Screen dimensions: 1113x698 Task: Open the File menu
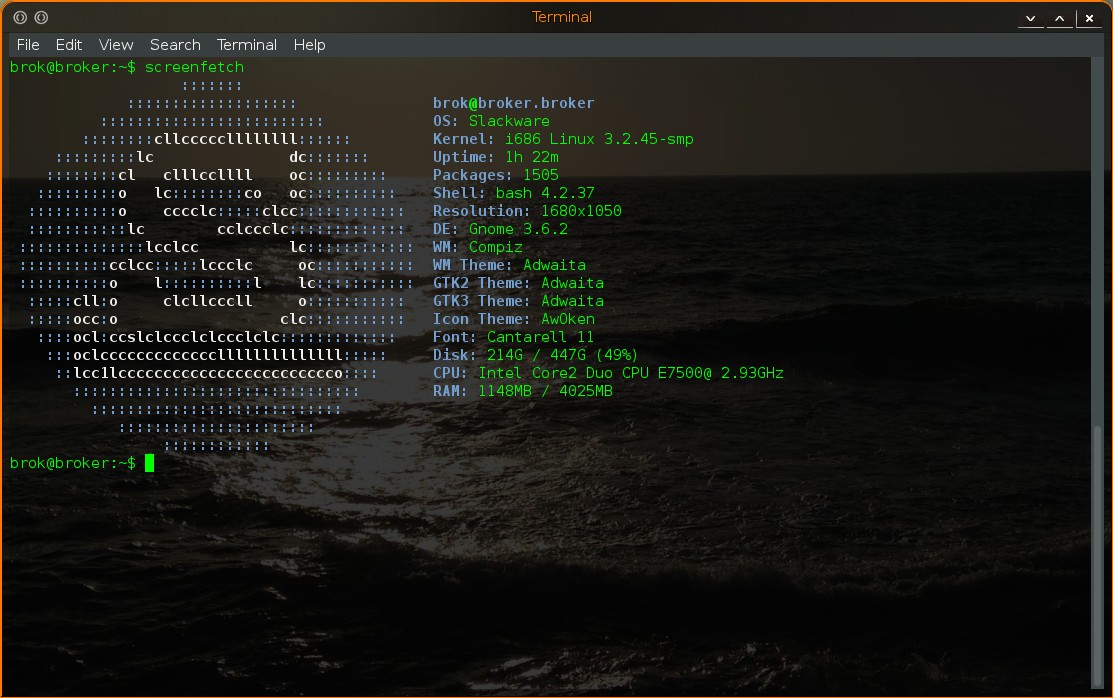point(28,45)
